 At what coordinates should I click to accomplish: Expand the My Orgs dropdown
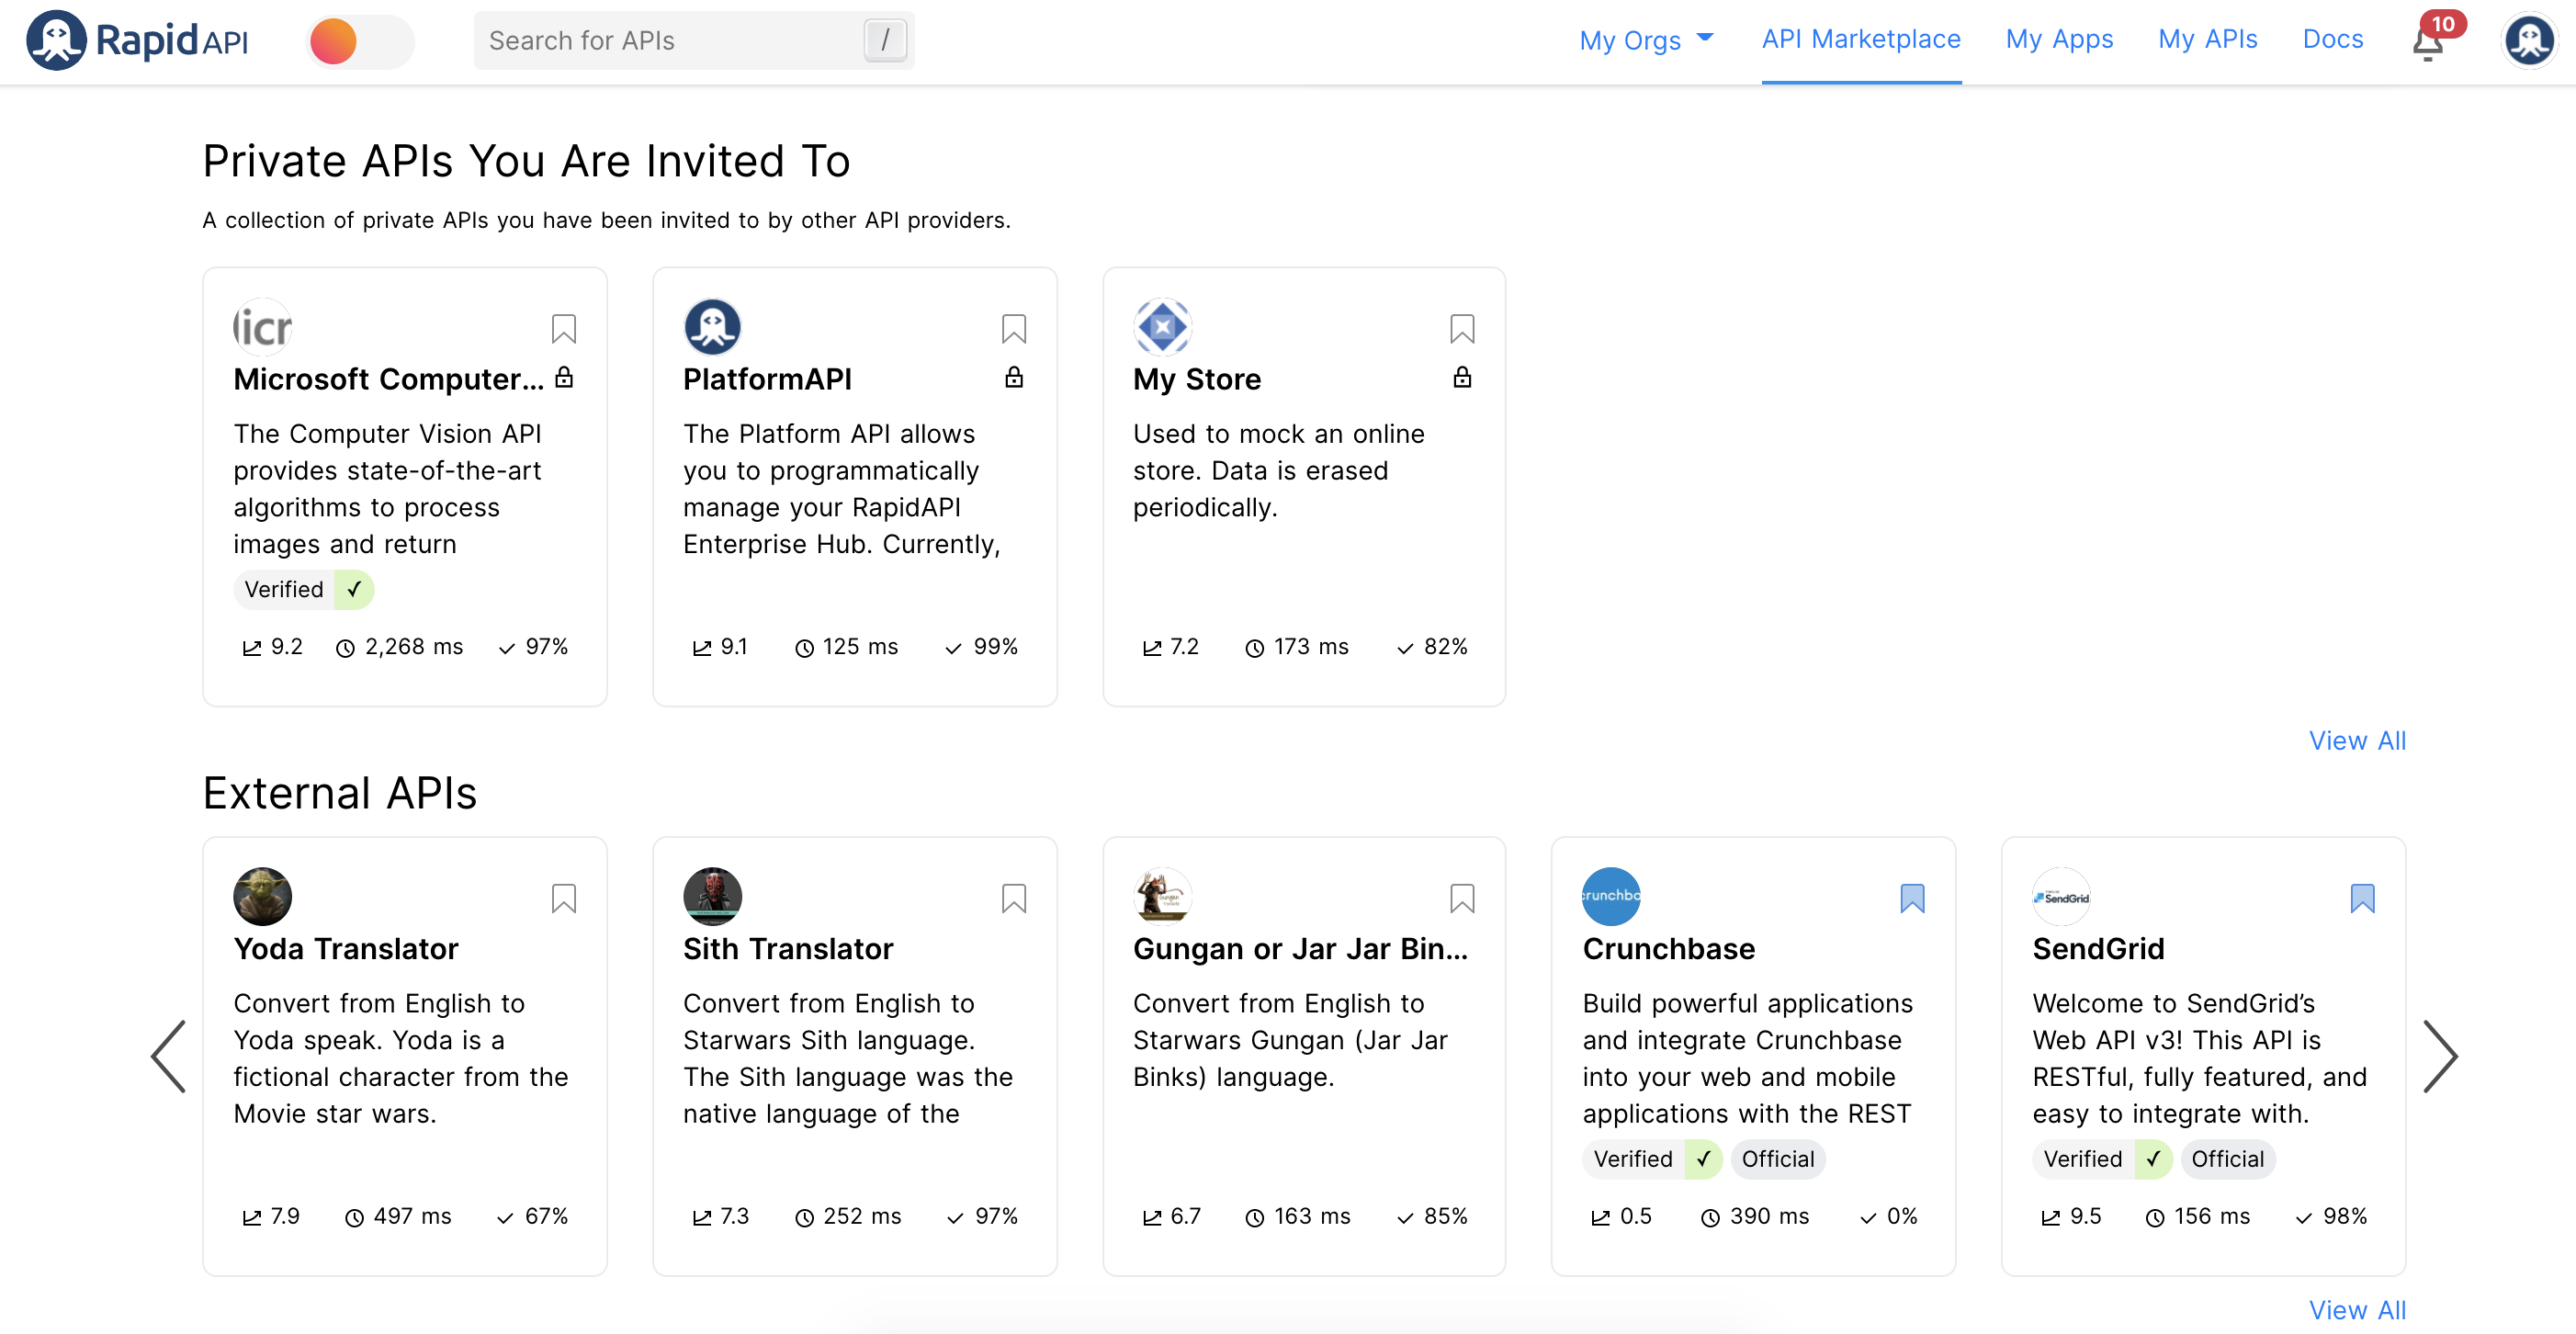1645,40
